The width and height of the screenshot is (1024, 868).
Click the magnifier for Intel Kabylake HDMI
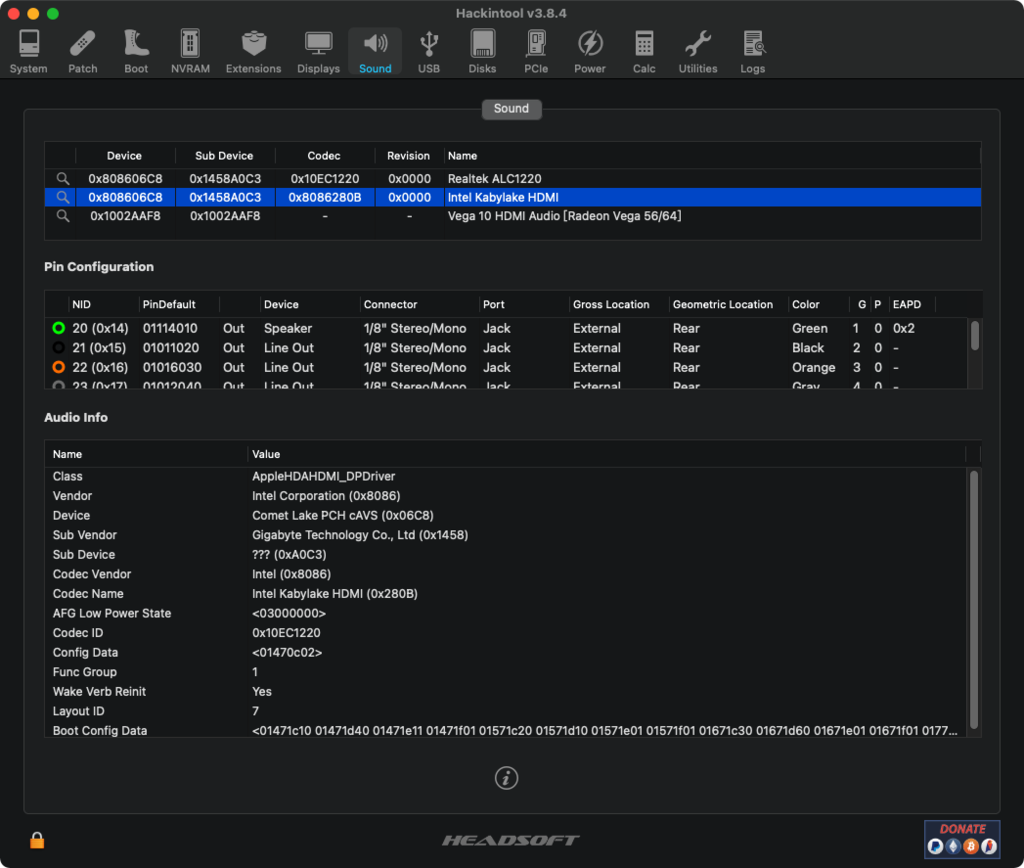[63, 197]
